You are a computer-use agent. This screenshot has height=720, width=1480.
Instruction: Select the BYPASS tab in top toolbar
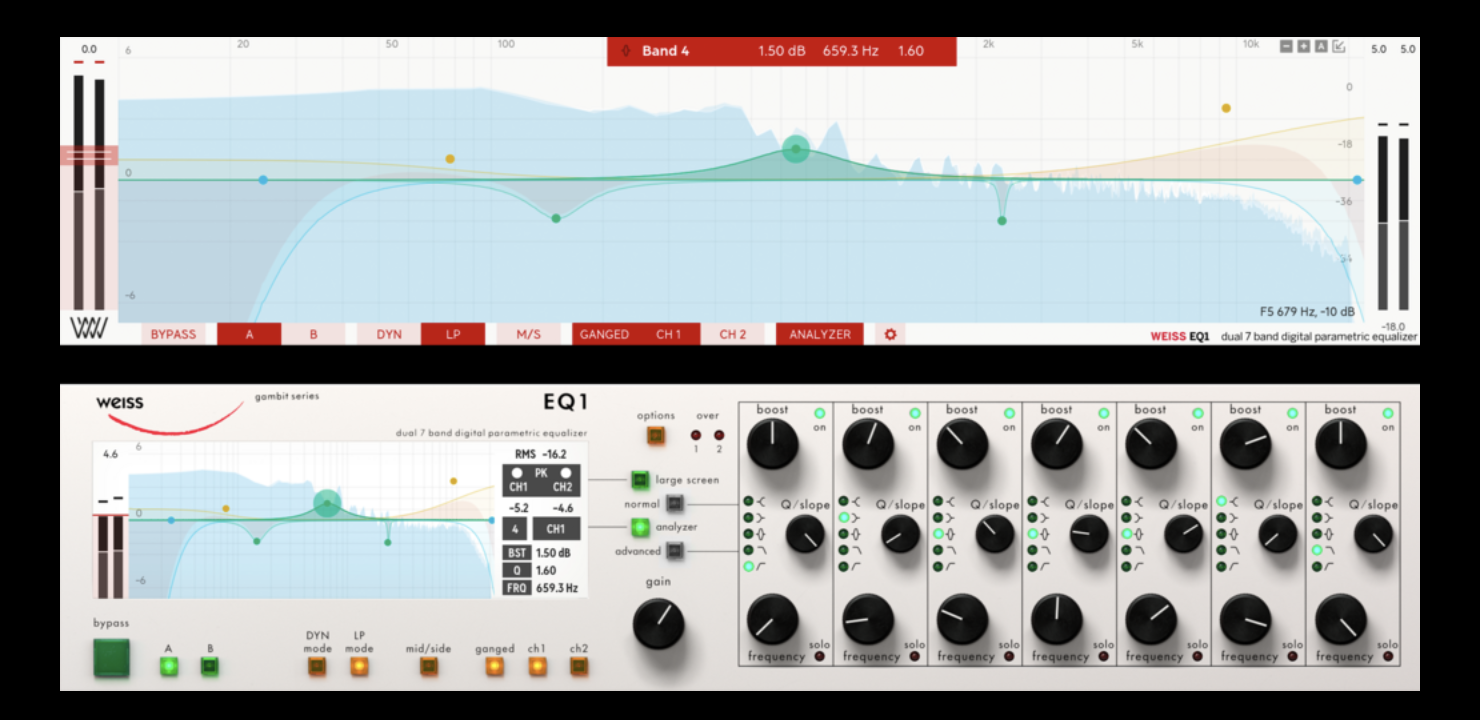pyautogui.click(x=173, y=334)
